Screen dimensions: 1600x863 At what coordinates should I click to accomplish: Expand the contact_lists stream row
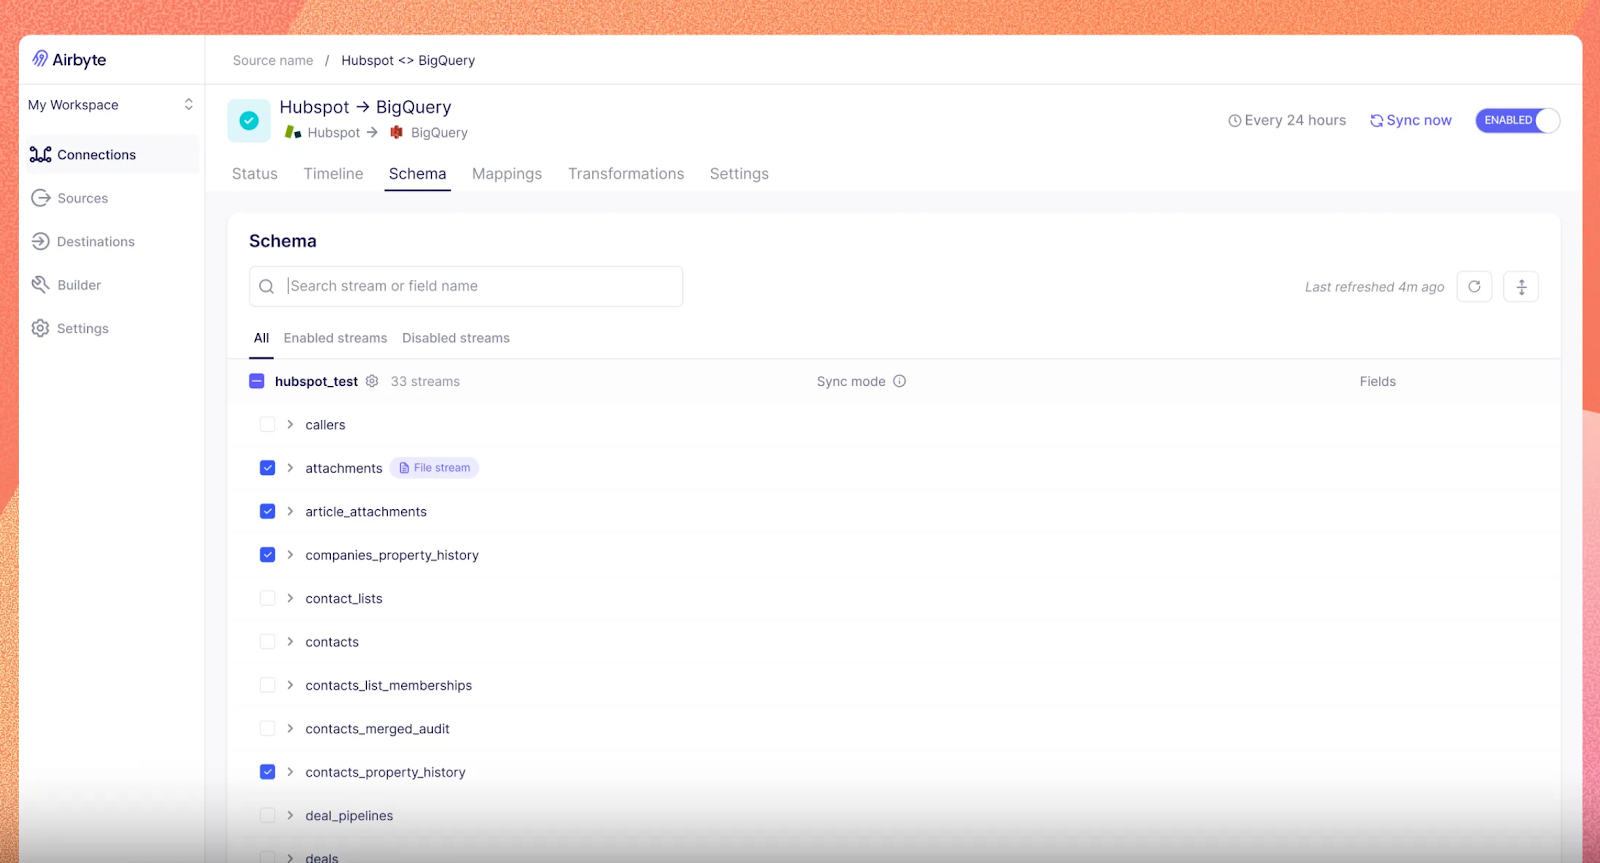click(290, 598)
